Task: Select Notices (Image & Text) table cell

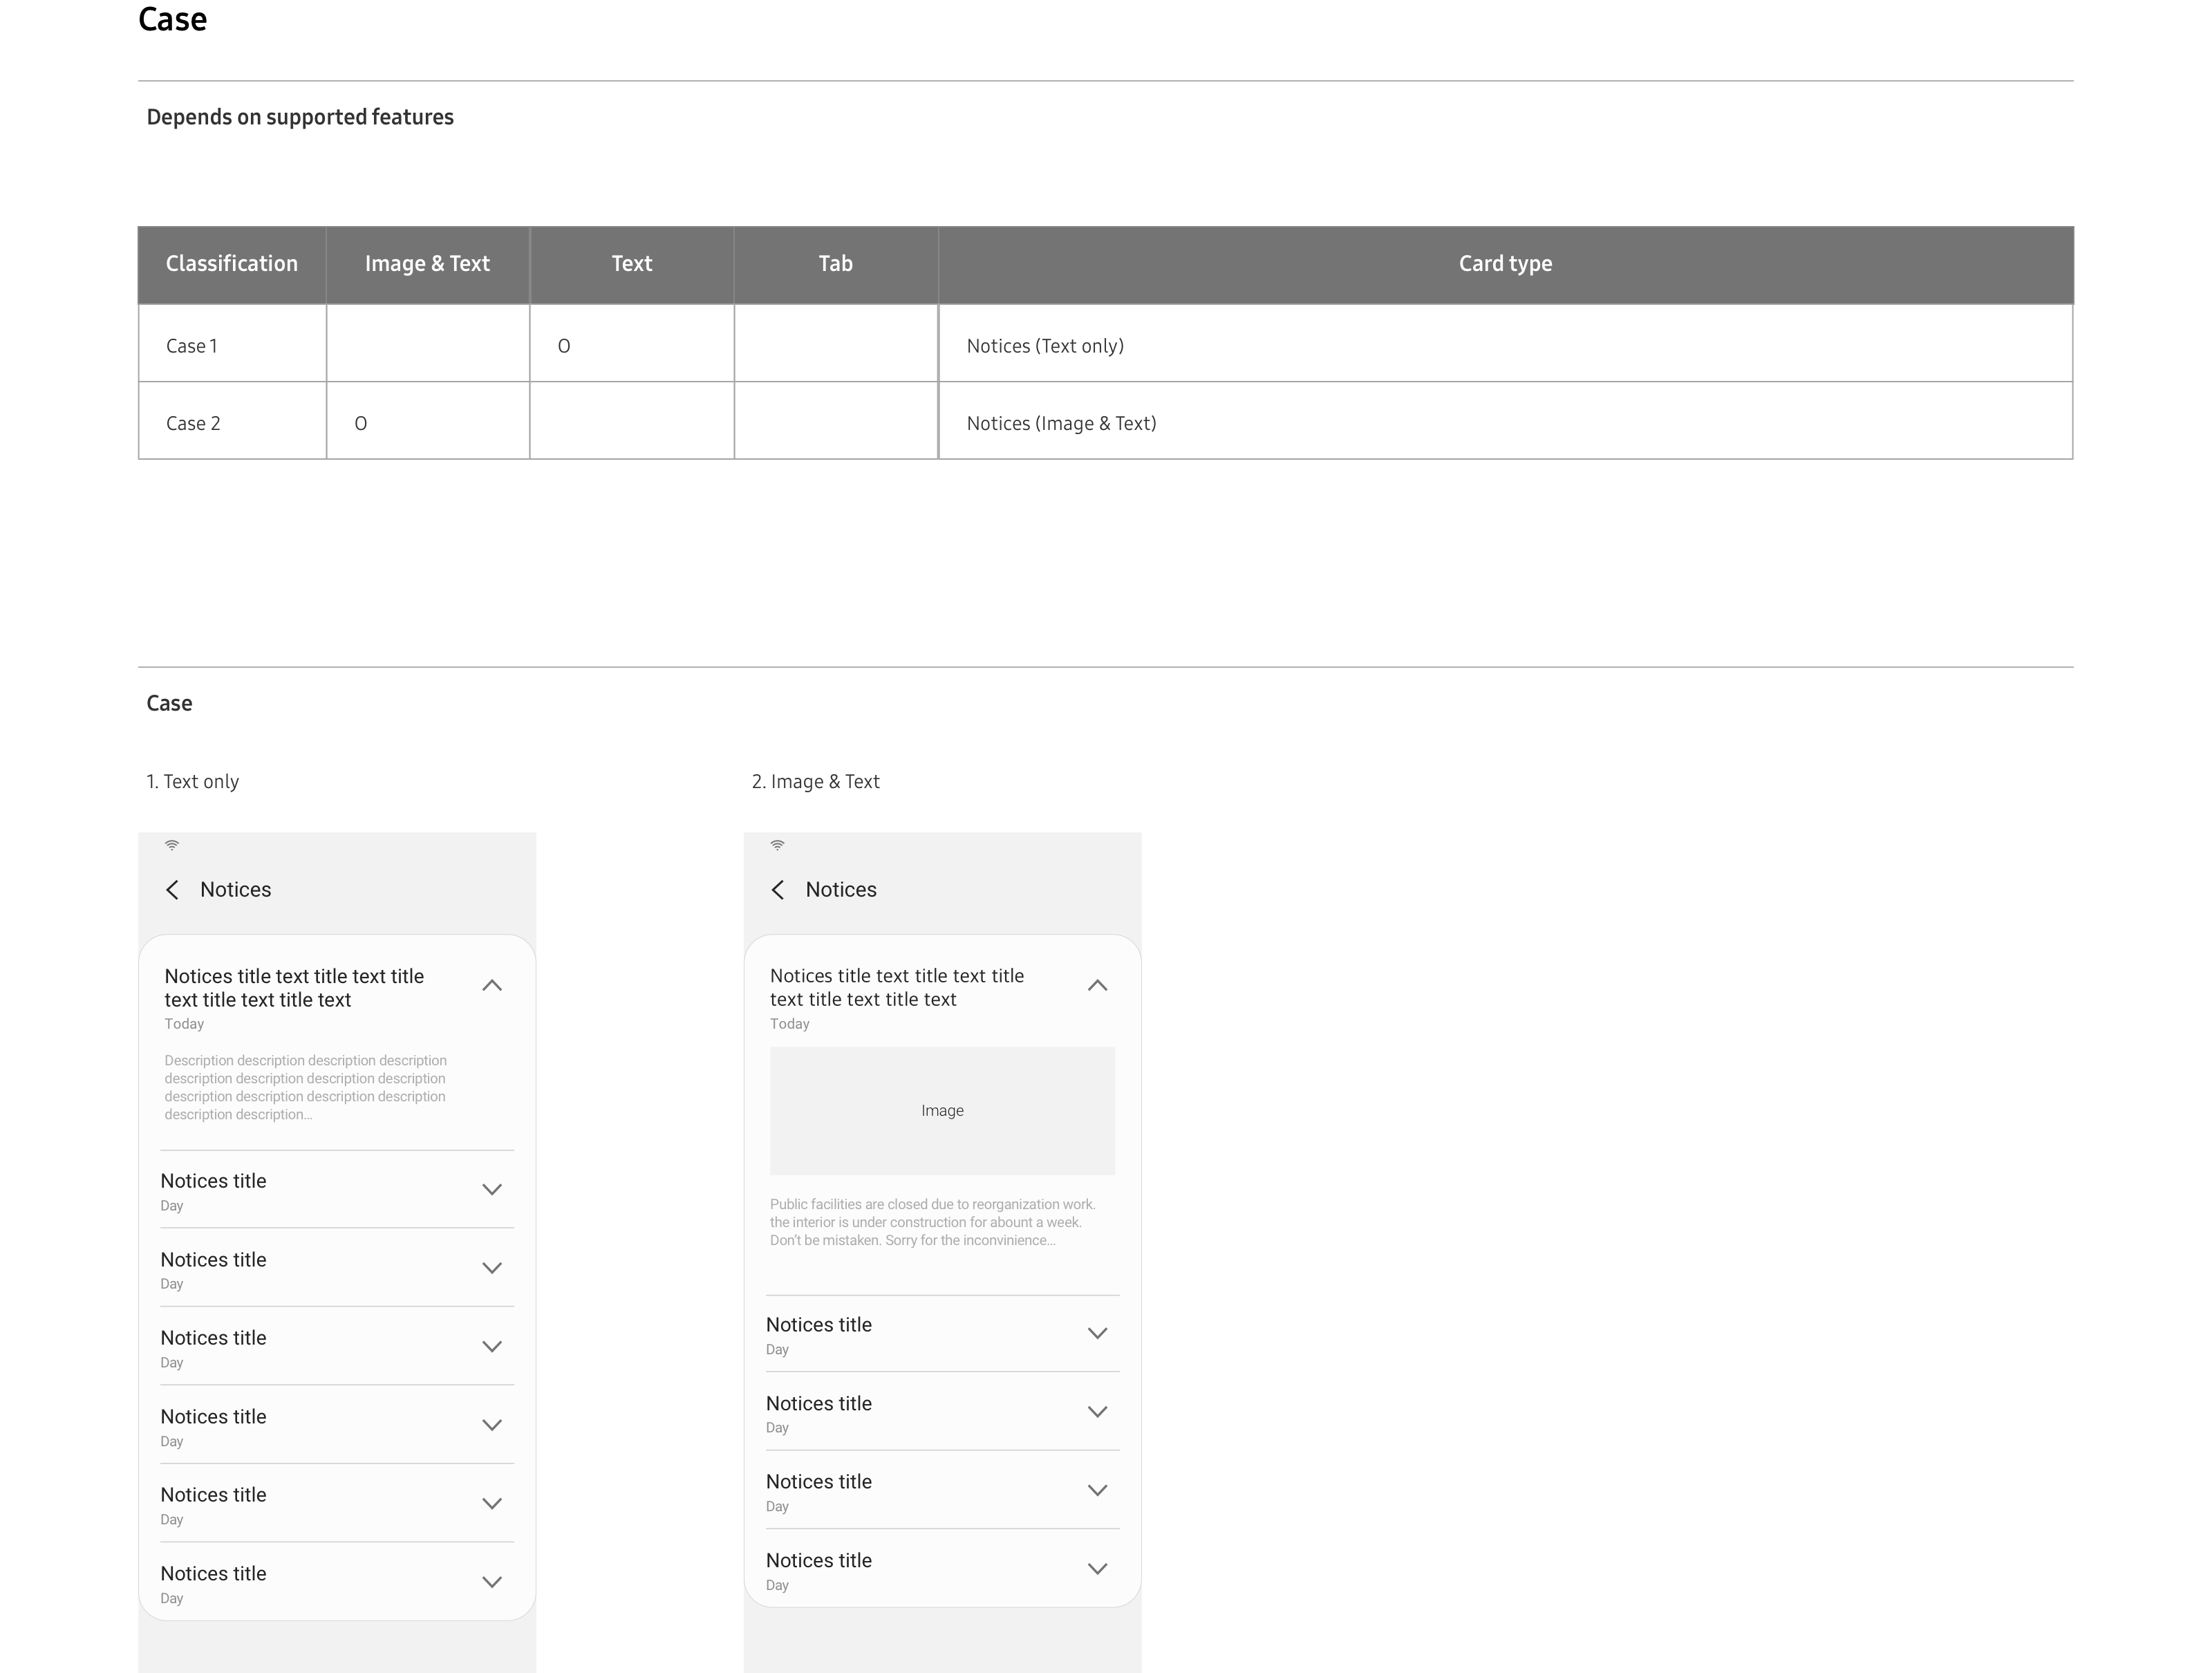Action: click(x=1061, y=424)
